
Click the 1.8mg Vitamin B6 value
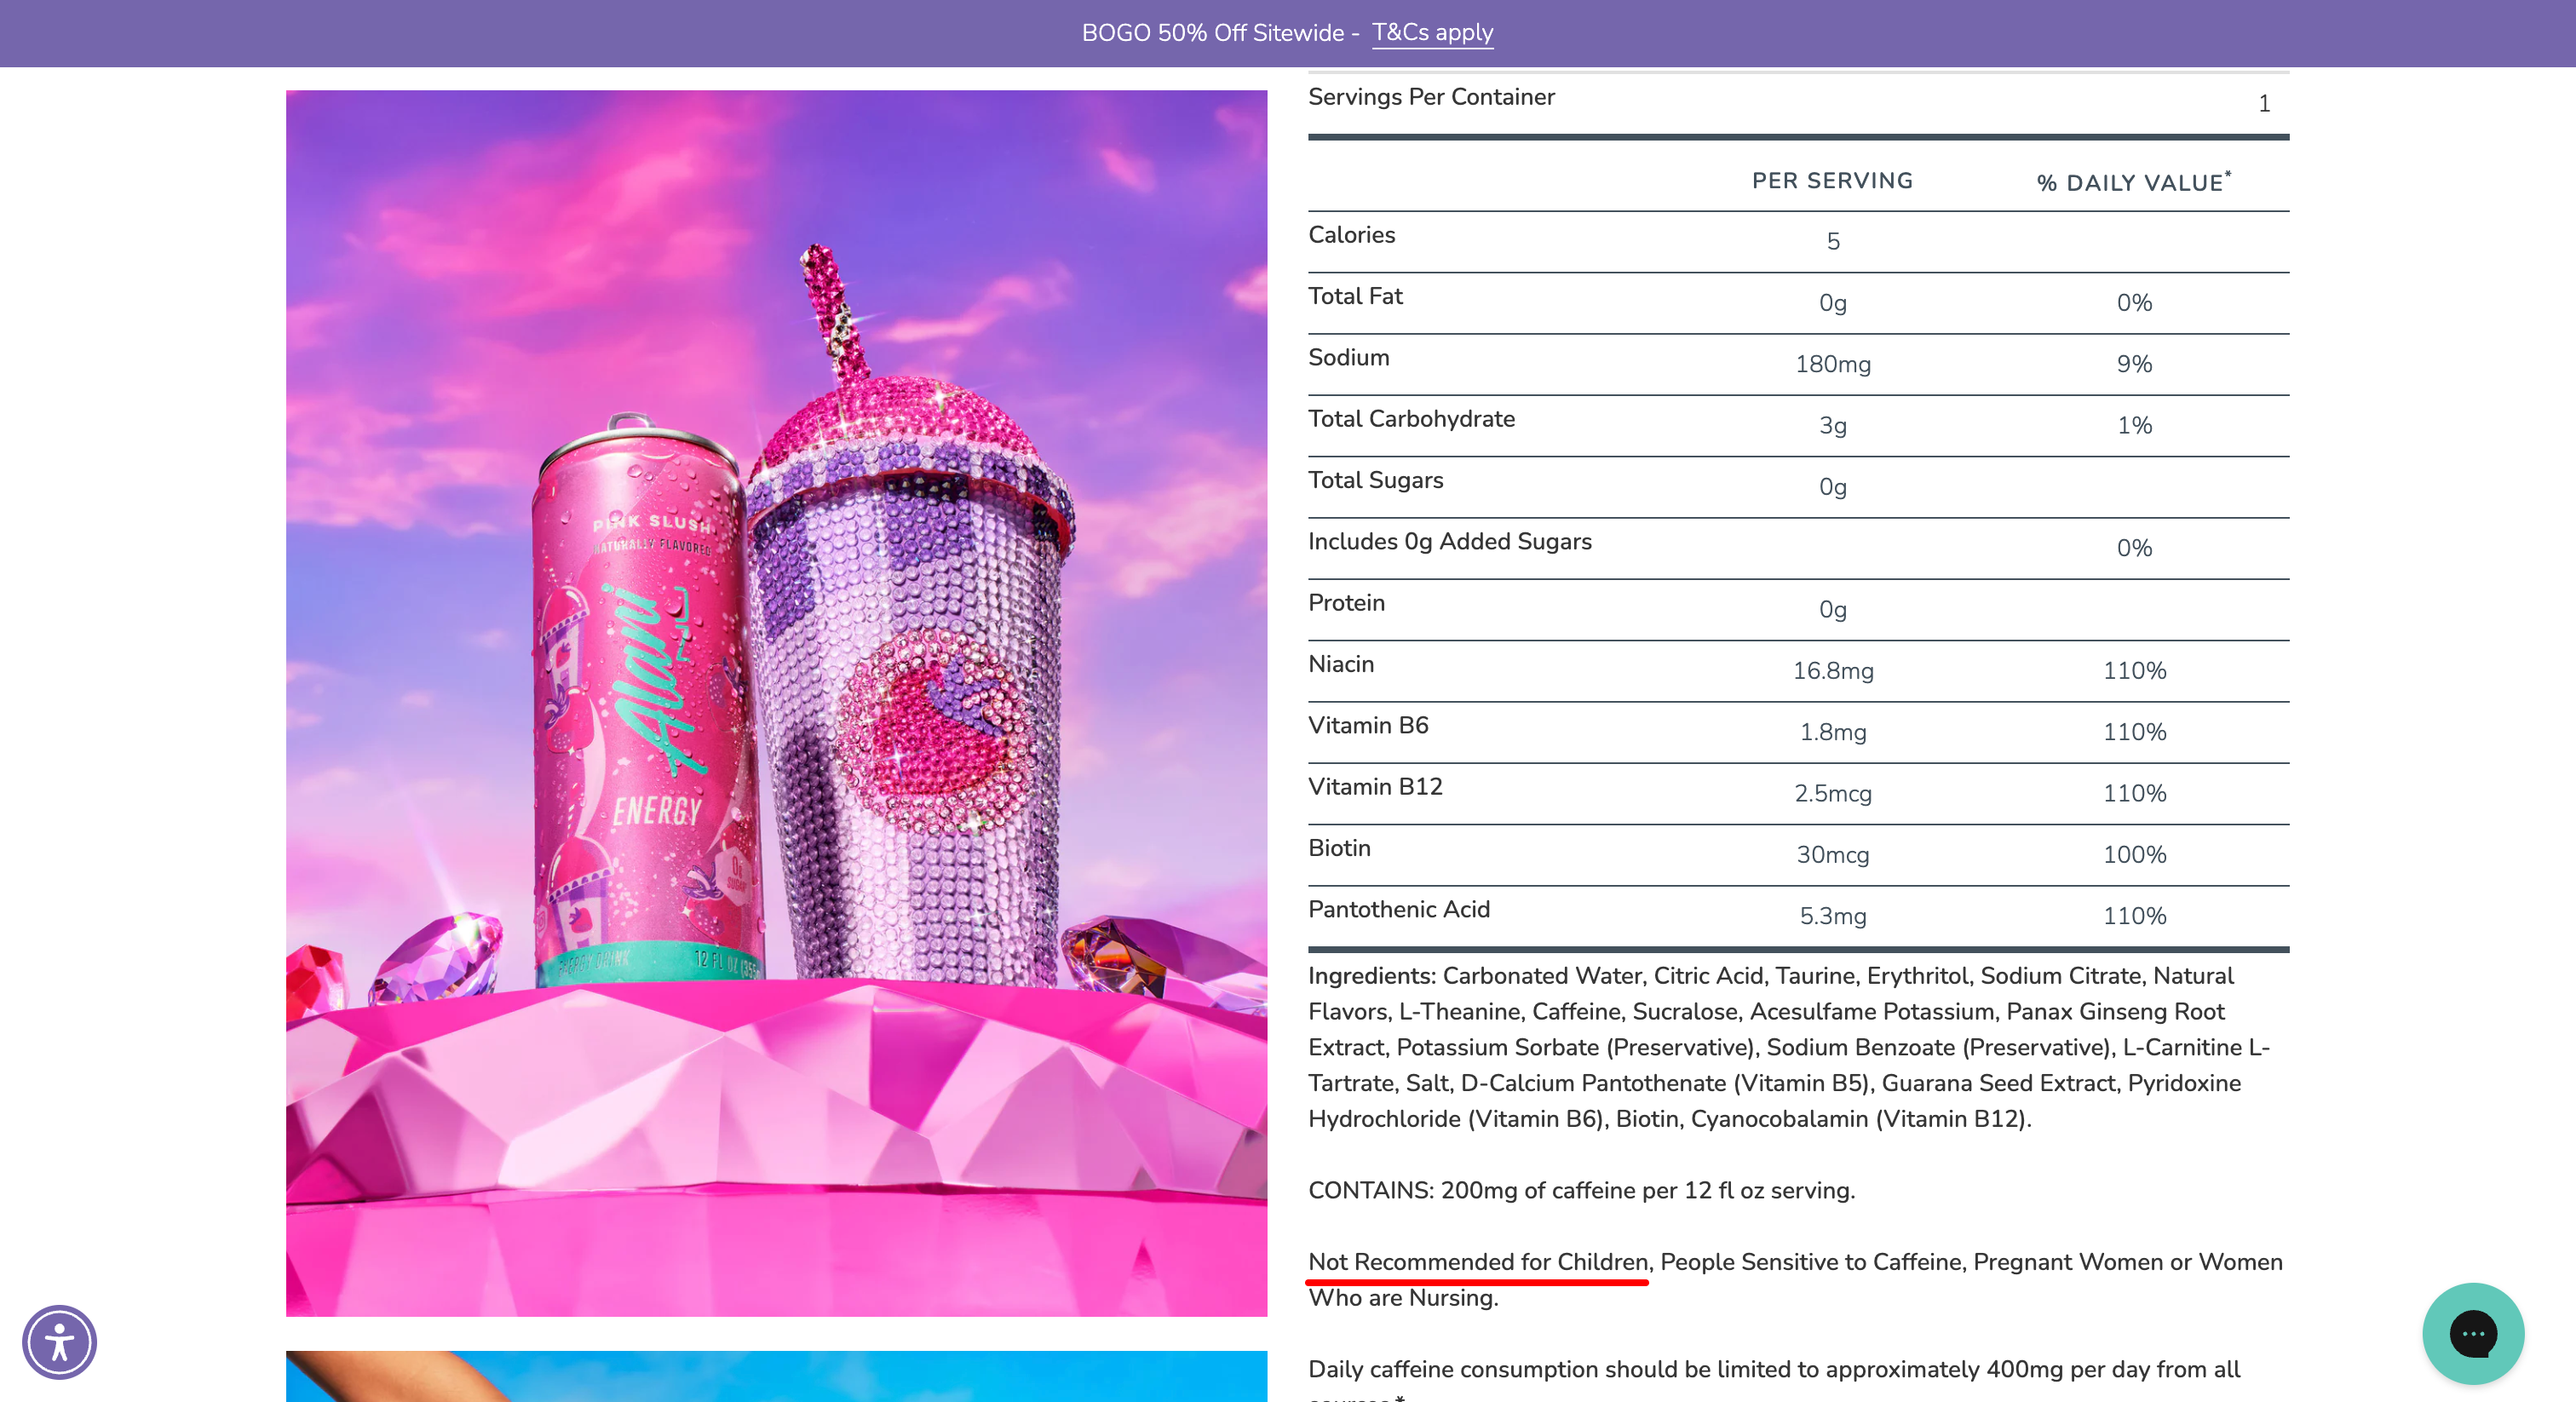pos(1832,732)
